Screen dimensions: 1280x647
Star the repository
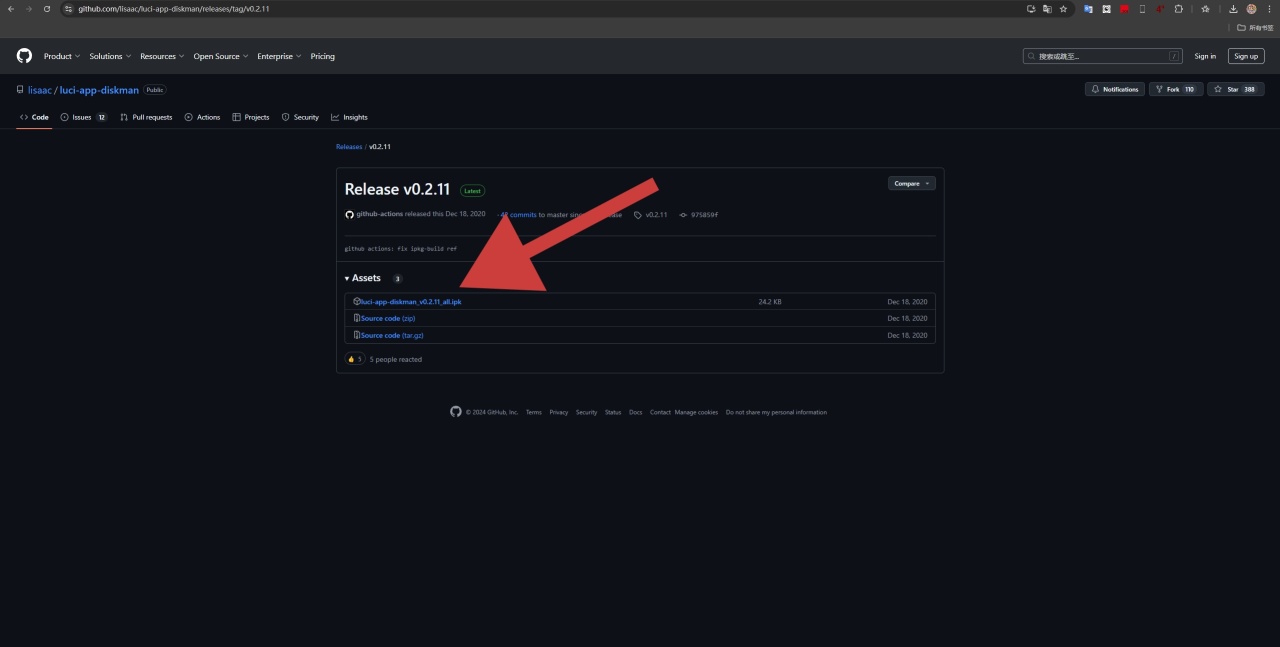pyautogui.click(x=1236, y=89)
